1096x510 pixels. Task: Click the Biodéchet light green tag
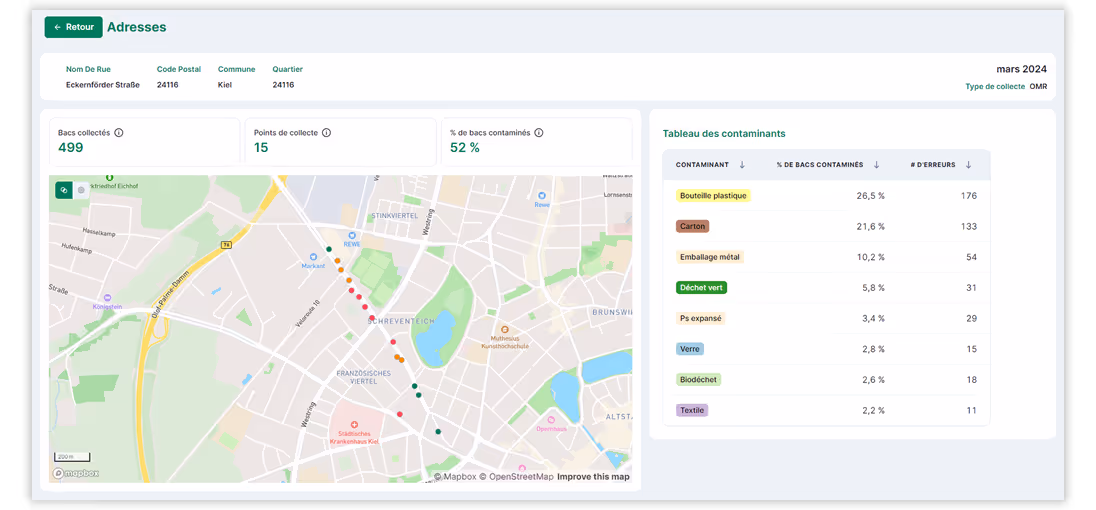pos(698,379)
